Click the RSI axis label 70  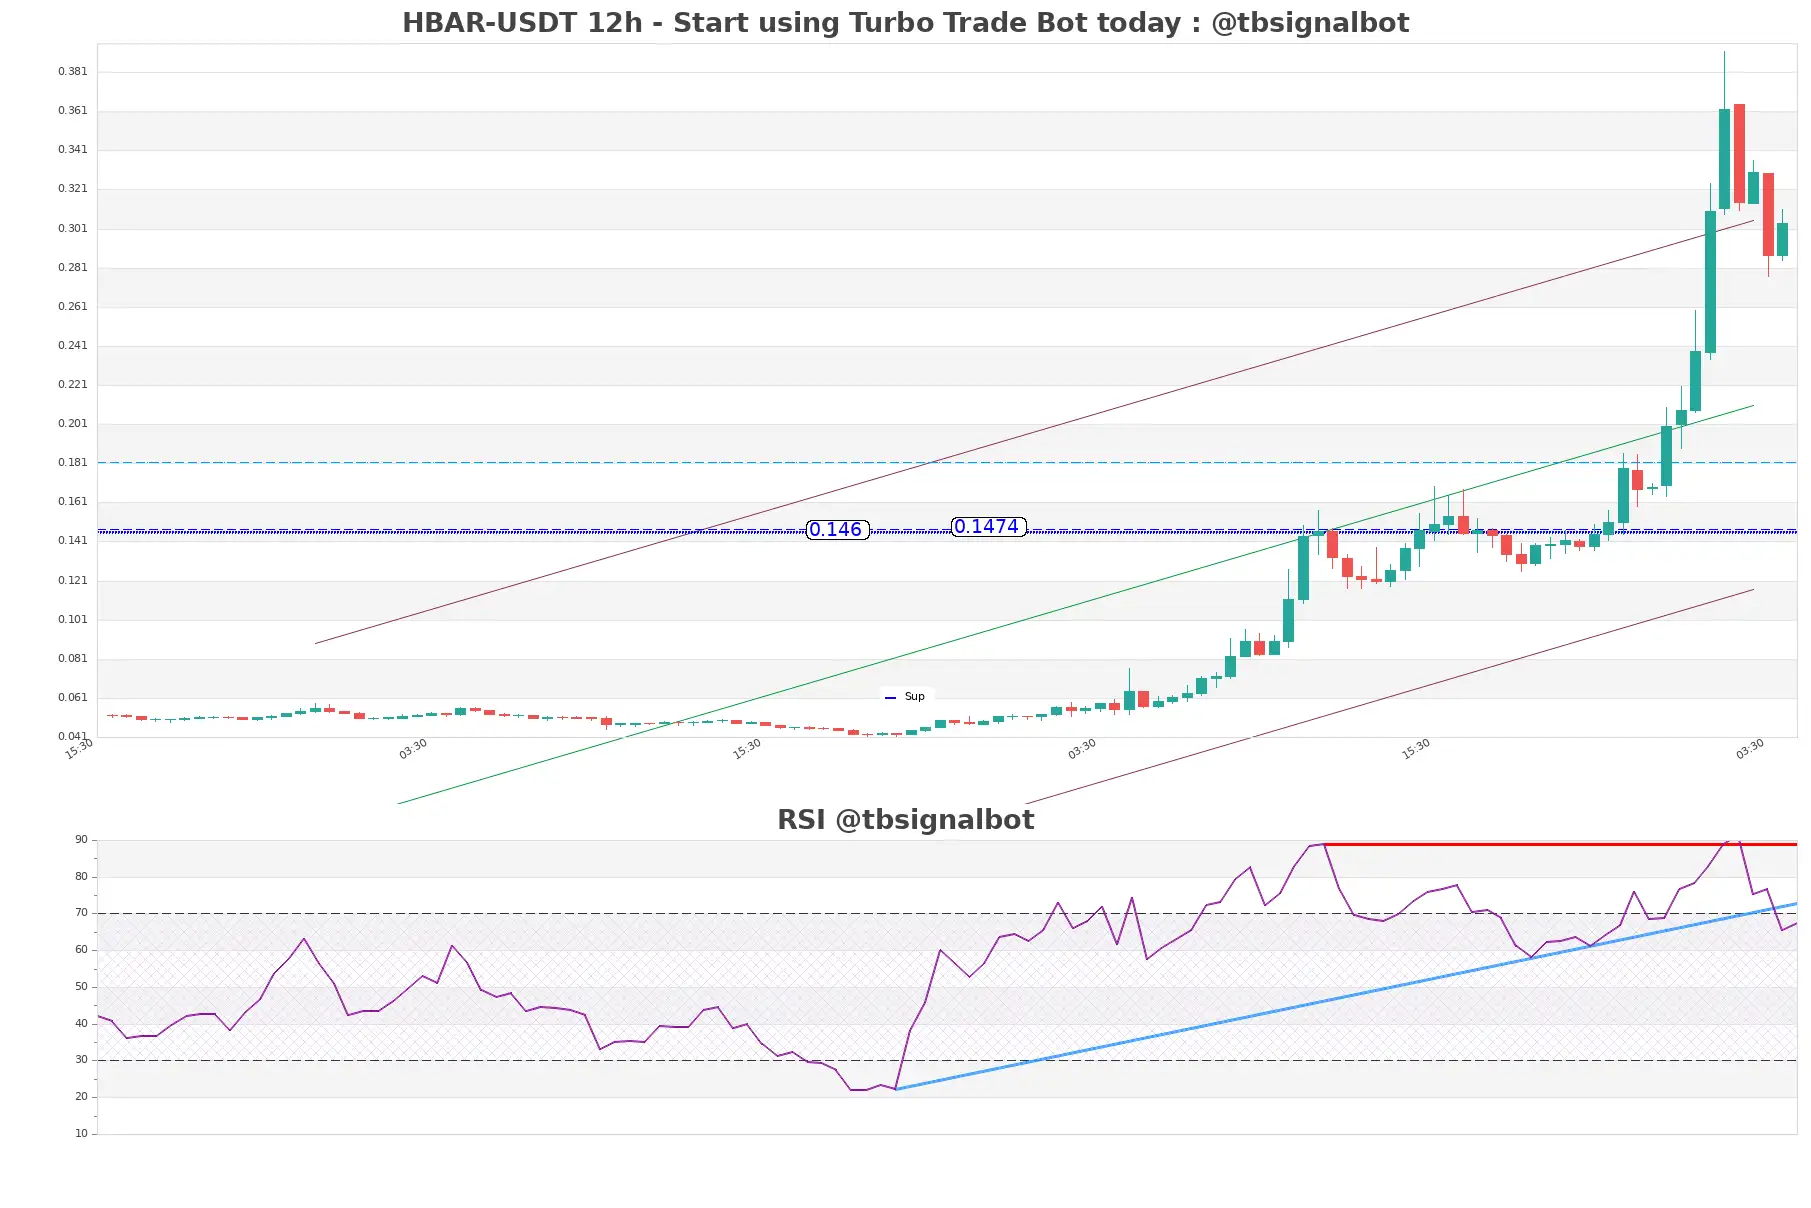(81, 913)
